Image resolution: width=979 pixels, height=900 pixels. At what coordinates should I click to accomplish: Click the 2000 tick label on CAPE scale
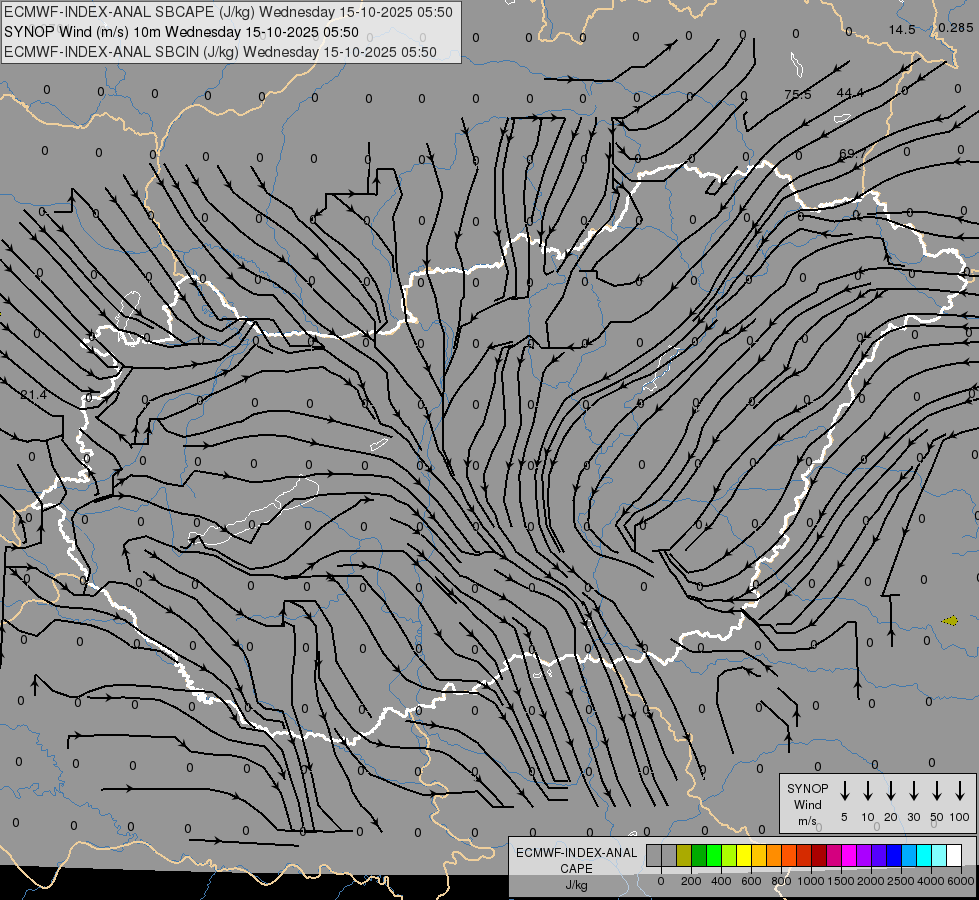click(x=871, y=881)
